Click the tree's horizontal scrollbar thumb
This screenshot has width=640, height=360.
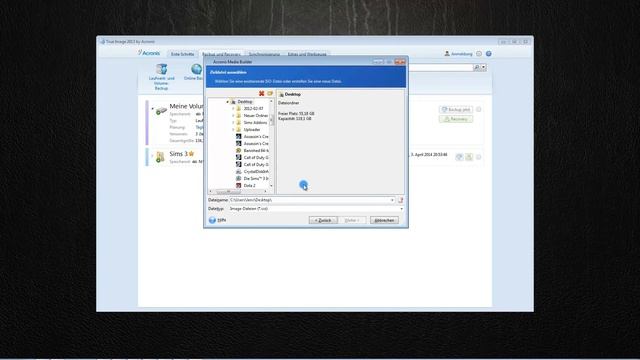(x=229, y=191)
